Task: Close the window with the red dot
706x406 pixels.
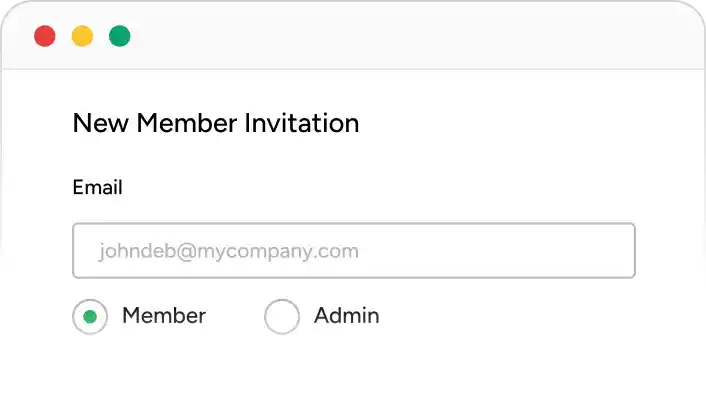Action: (x=45, y=36)
